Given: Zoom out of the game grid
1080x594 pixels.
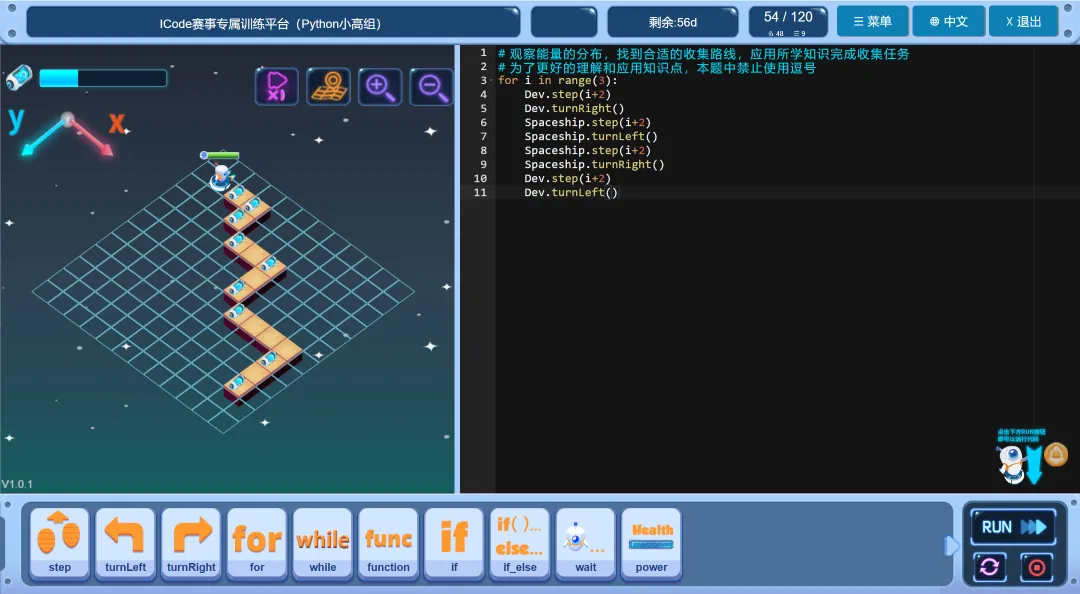Looking at the screenshot, I should click(432, 87).
